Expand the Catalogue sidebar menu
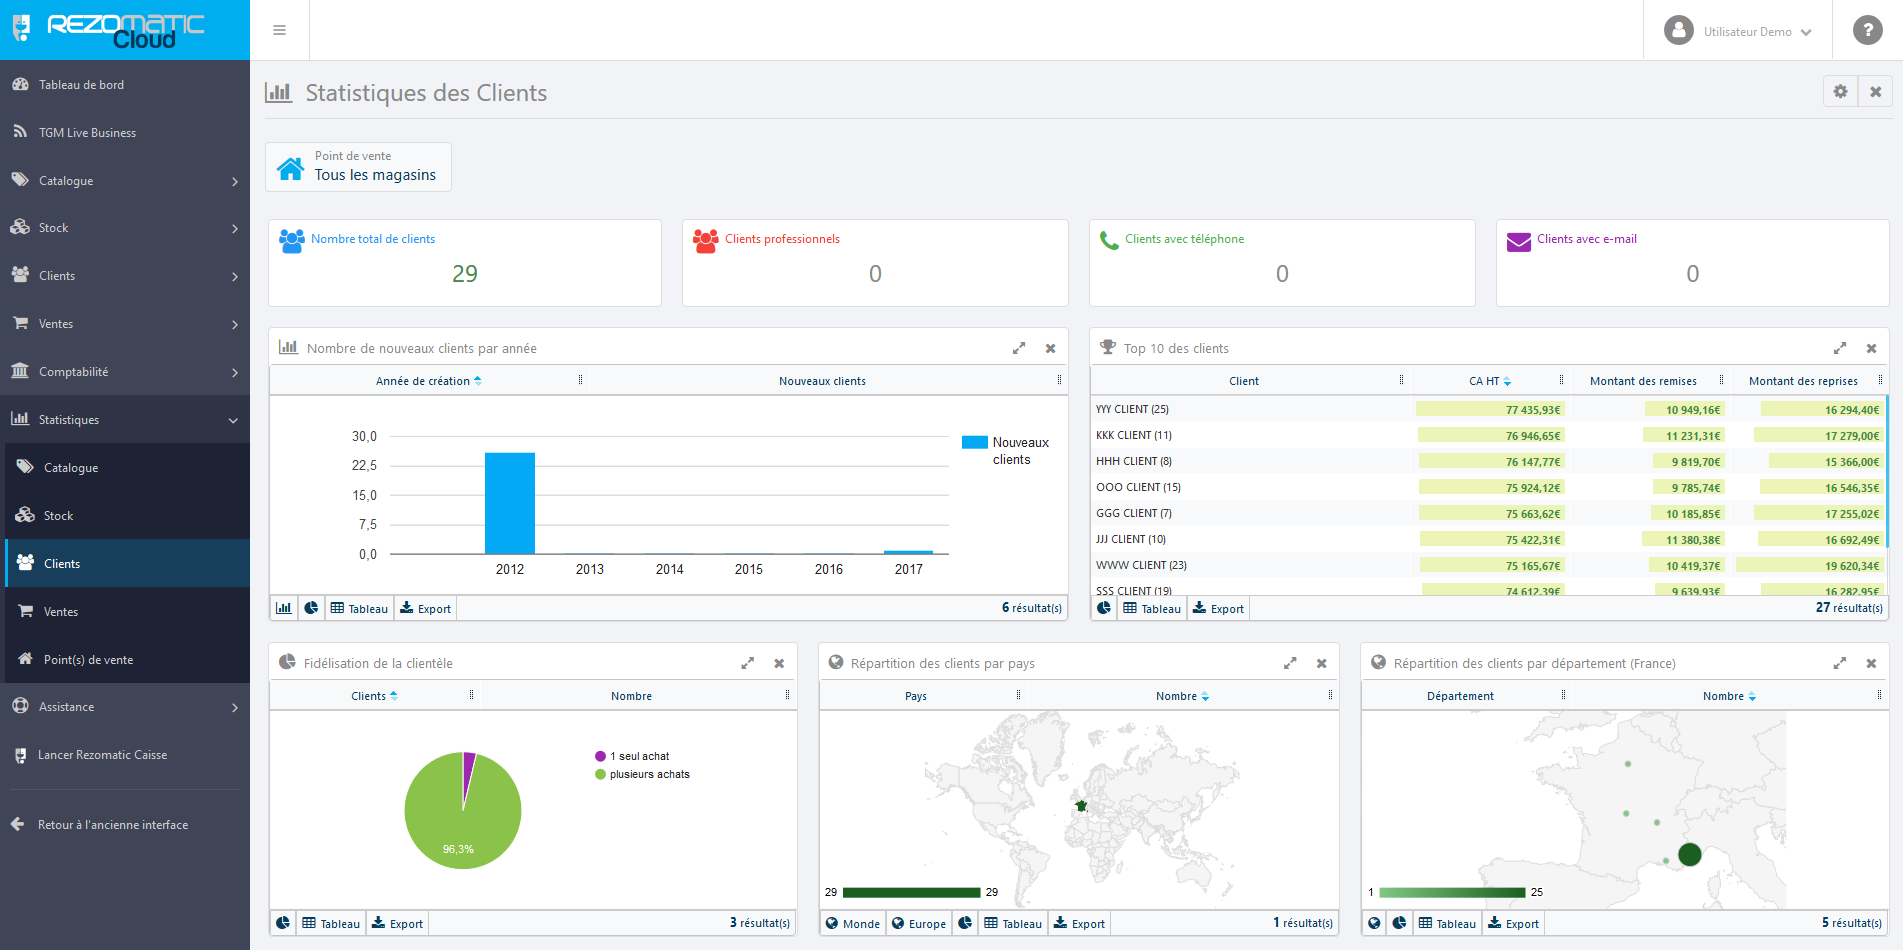Image resolution: width=1903 pixels, height=950 pixels. [x=125, y=180]
